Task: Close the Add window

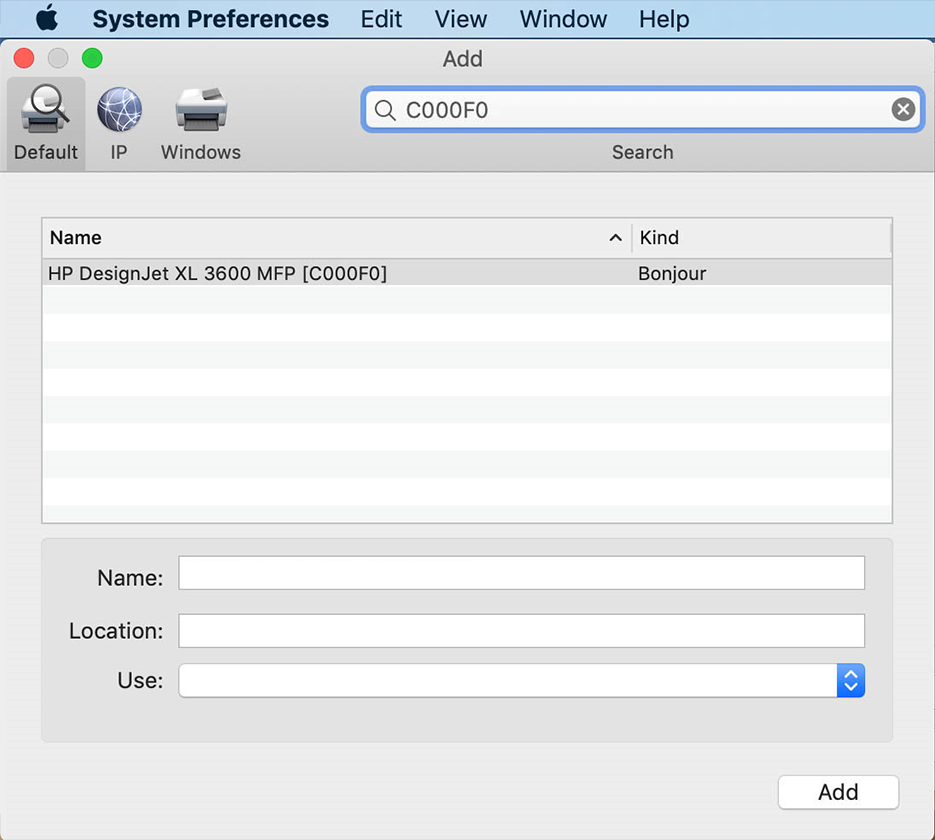Action: [x=24, y=58]
